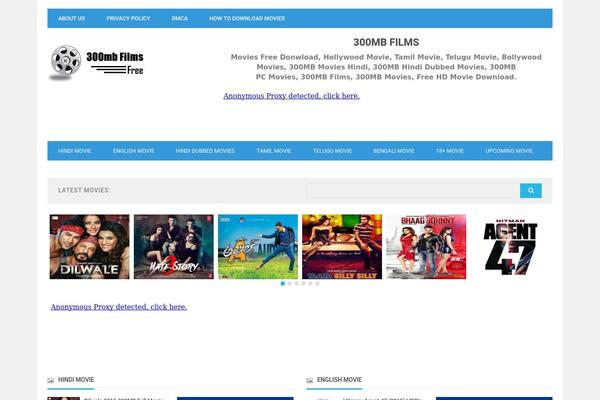Click the Anonymous Proxy detected link below the slider

[x=119, y=307]
